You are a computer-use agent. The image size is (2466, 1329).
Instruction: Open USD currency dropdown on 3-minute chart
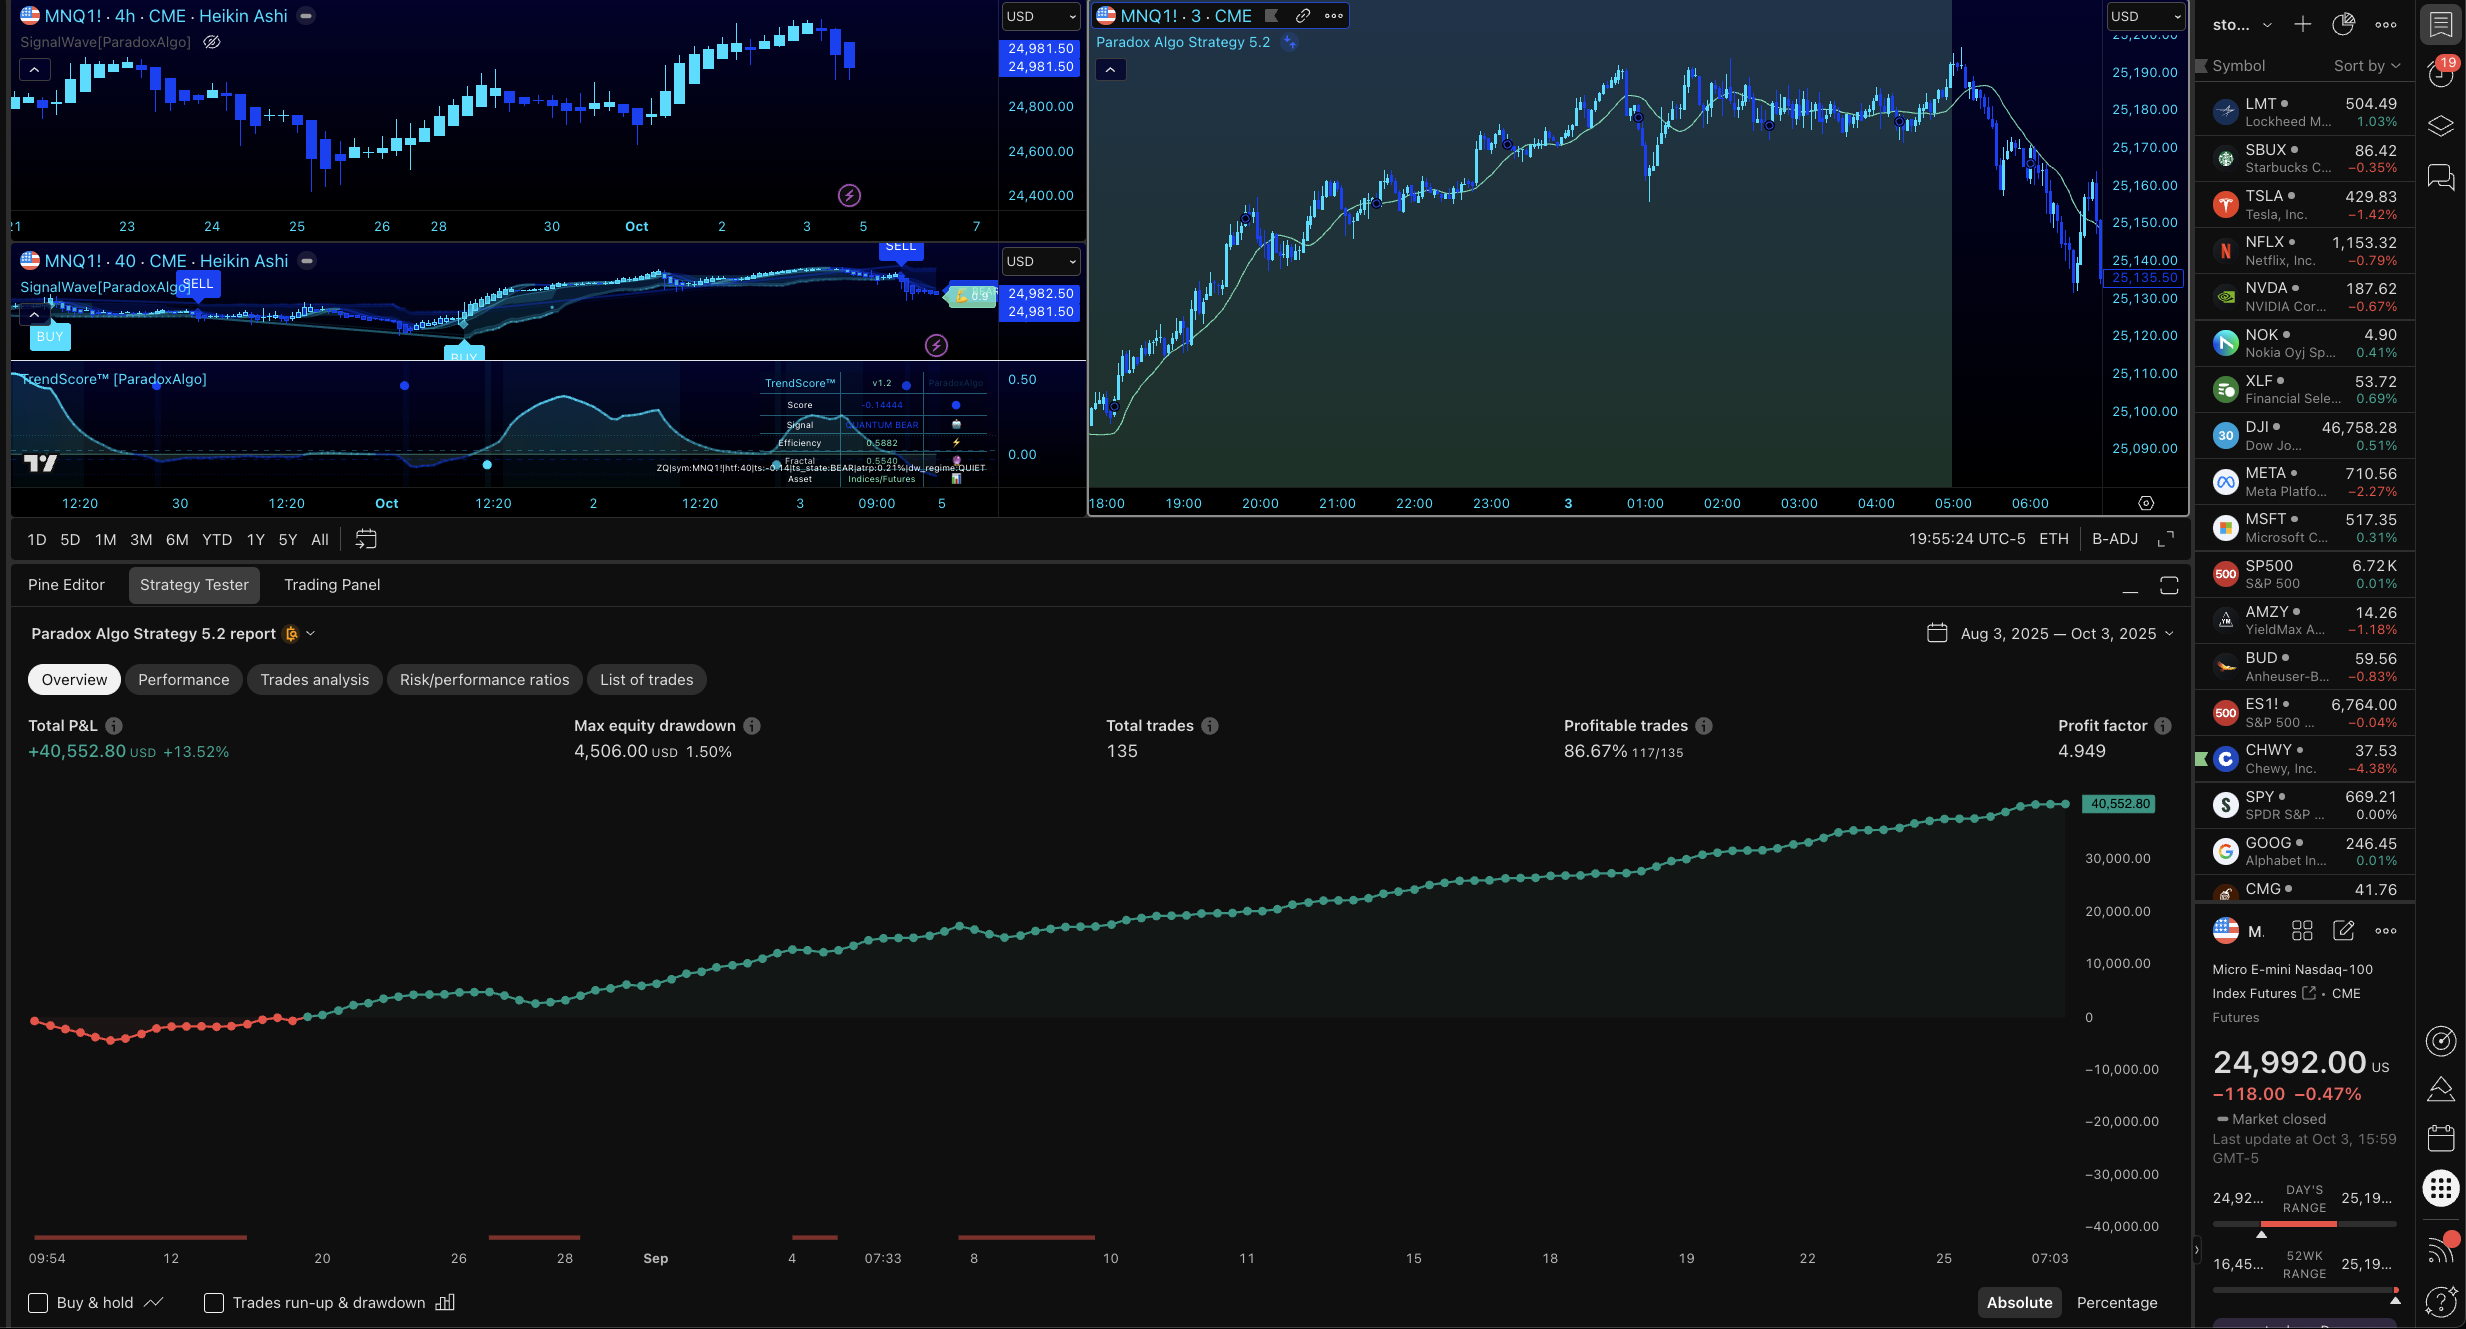click(2146, 17)
